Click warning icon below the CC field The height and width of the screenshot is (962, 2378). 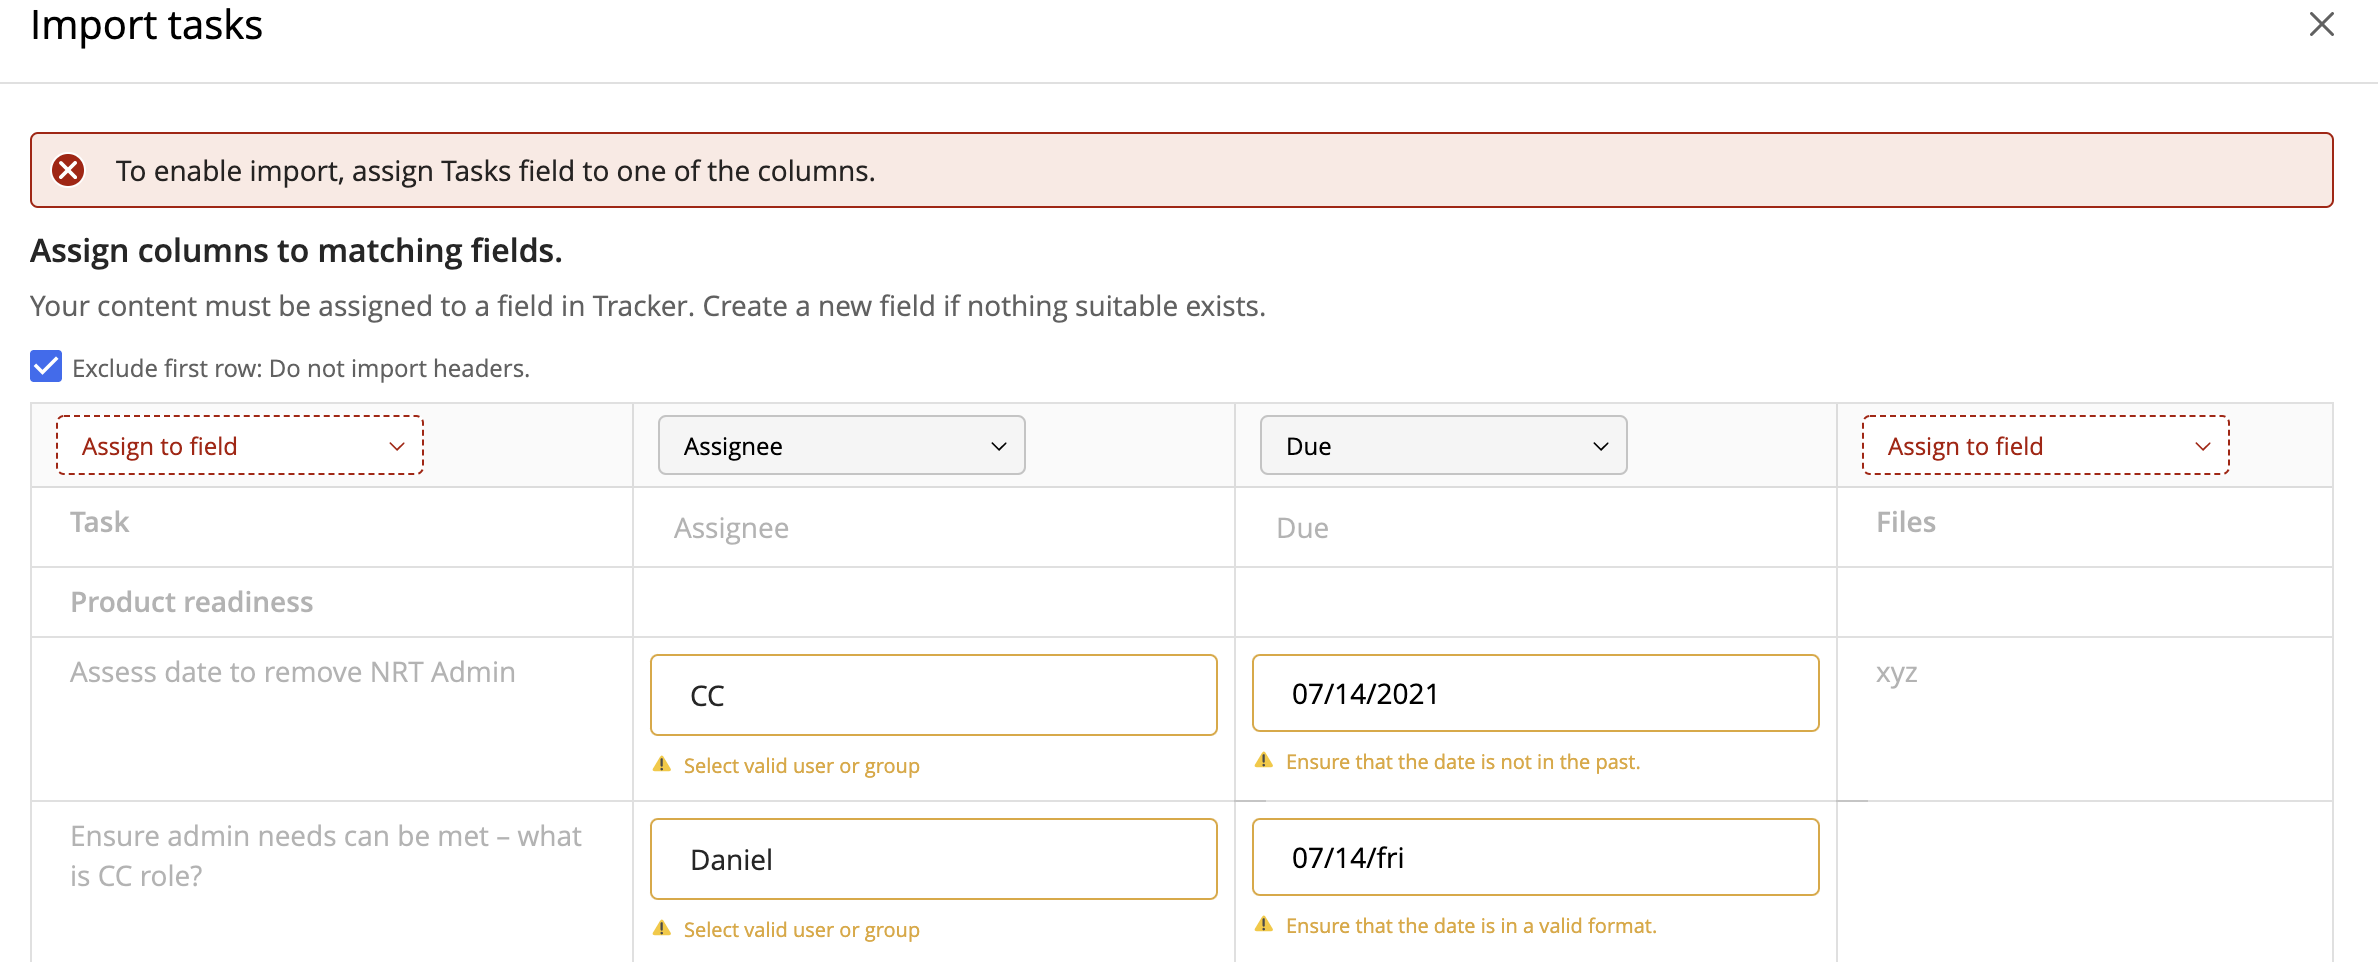662,765
